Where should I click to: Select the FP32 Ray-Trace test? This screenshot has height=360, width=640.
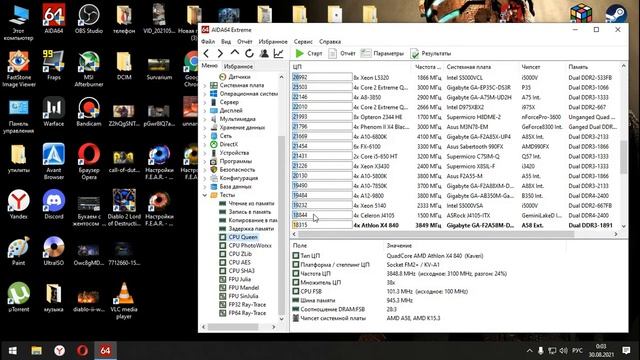click(242, 304)
